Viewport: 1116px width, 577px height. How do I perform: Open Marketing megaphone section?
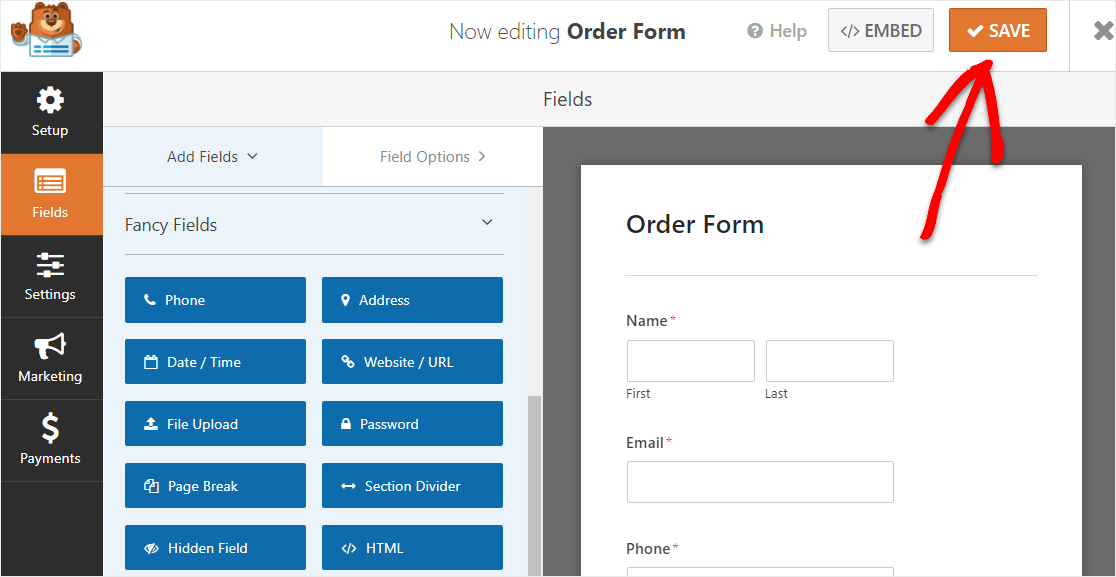[x=50, y=358]
